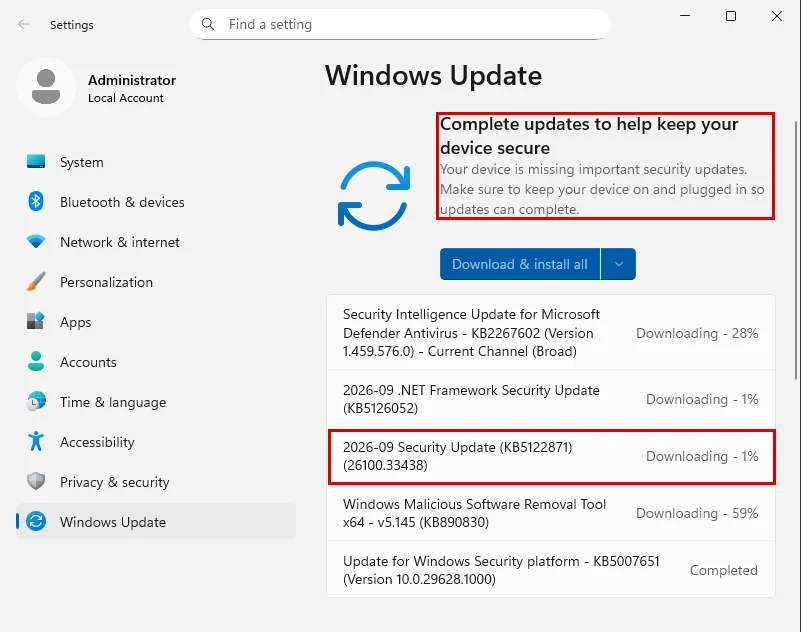Click the large blue sync arrows icon

pyautogui.click(x=374, y=196)
